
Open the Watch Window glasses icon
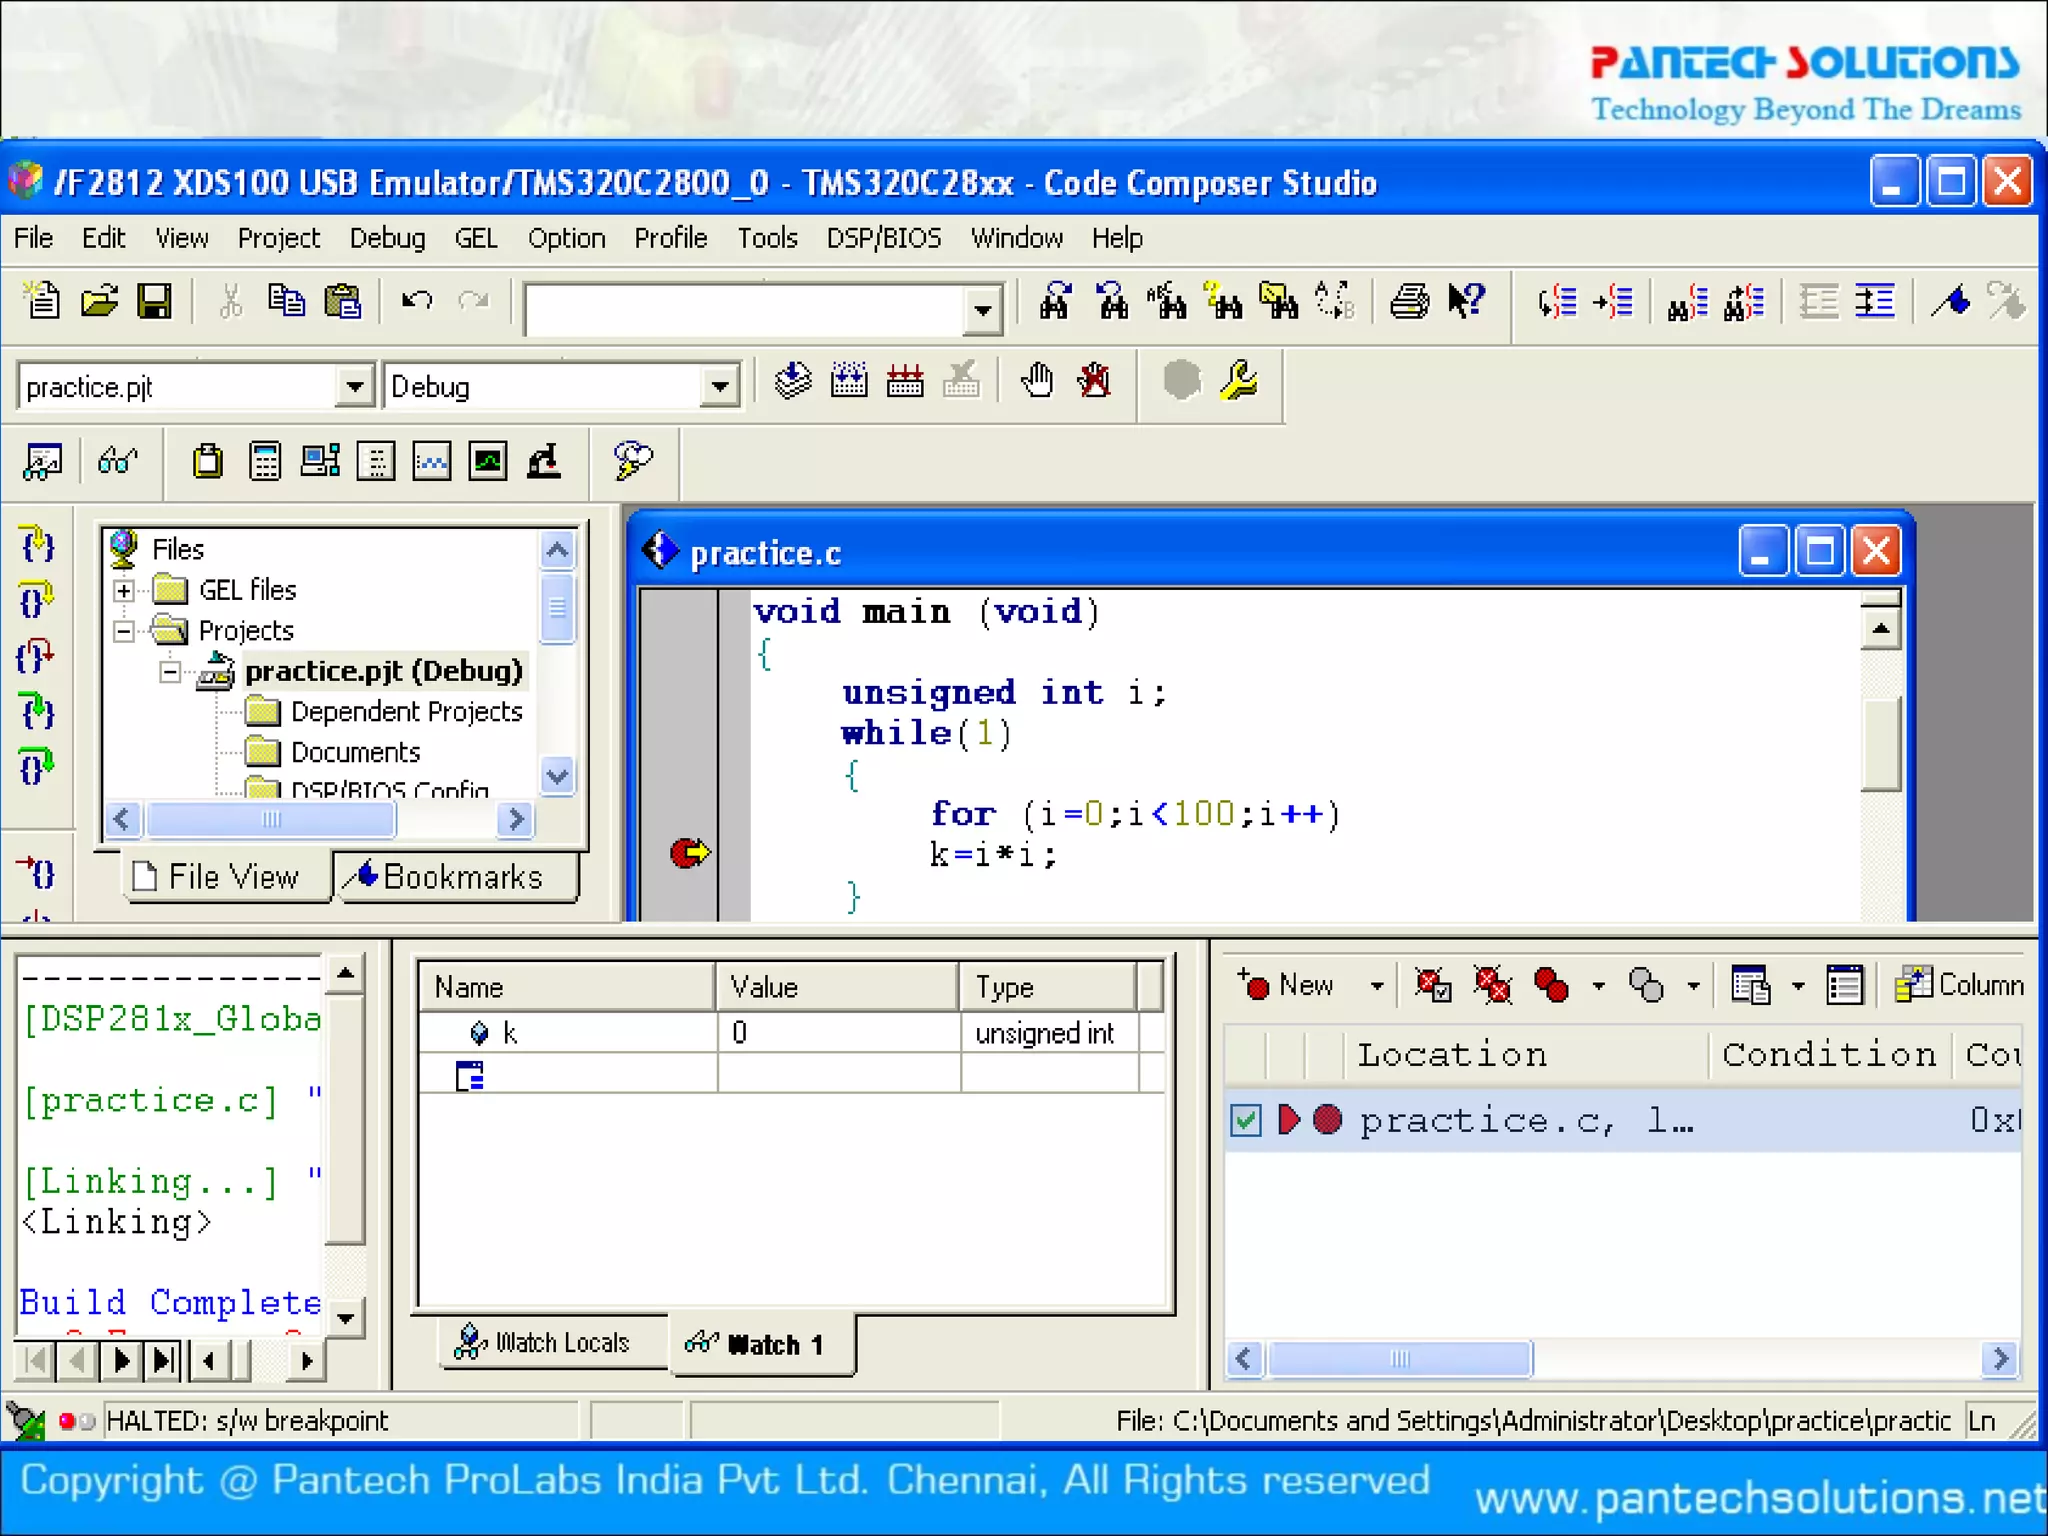click(117, 461)
